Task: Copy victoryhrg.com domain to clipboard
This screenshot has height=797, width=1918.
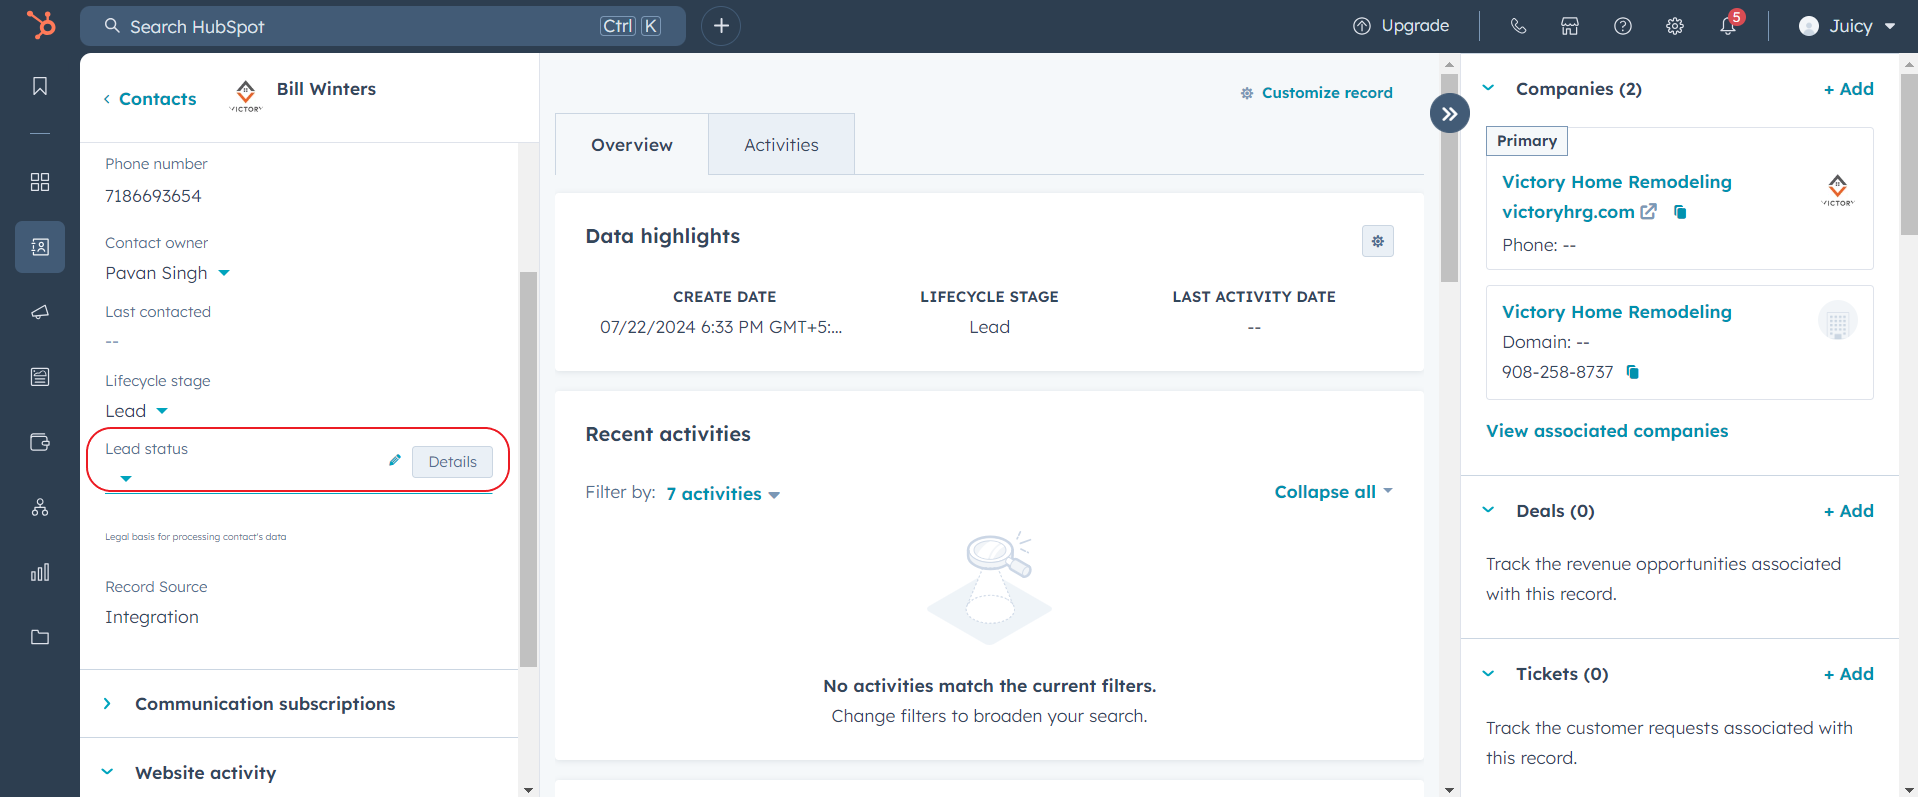Action: tap(1680, 212)
